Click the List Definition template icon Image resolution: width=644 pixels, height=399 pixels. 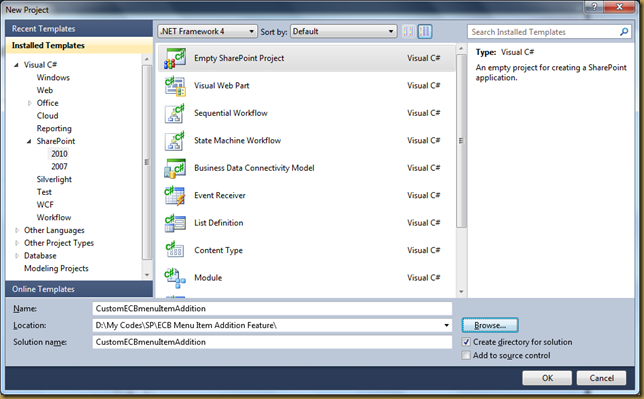tap(175, 223)
